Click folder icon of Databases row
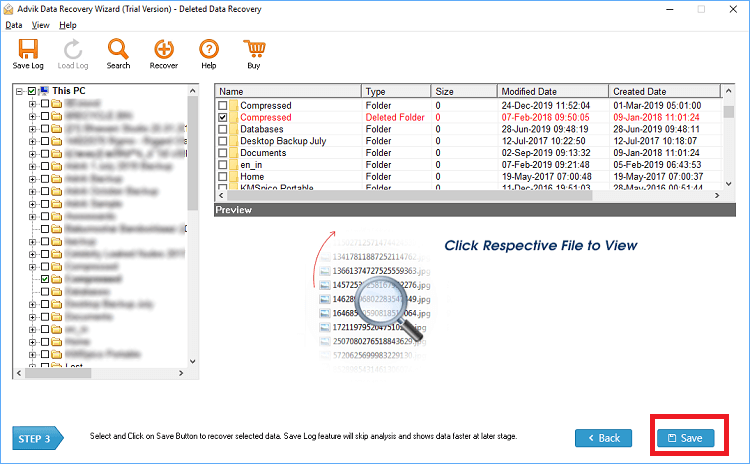 click(233, 129)
